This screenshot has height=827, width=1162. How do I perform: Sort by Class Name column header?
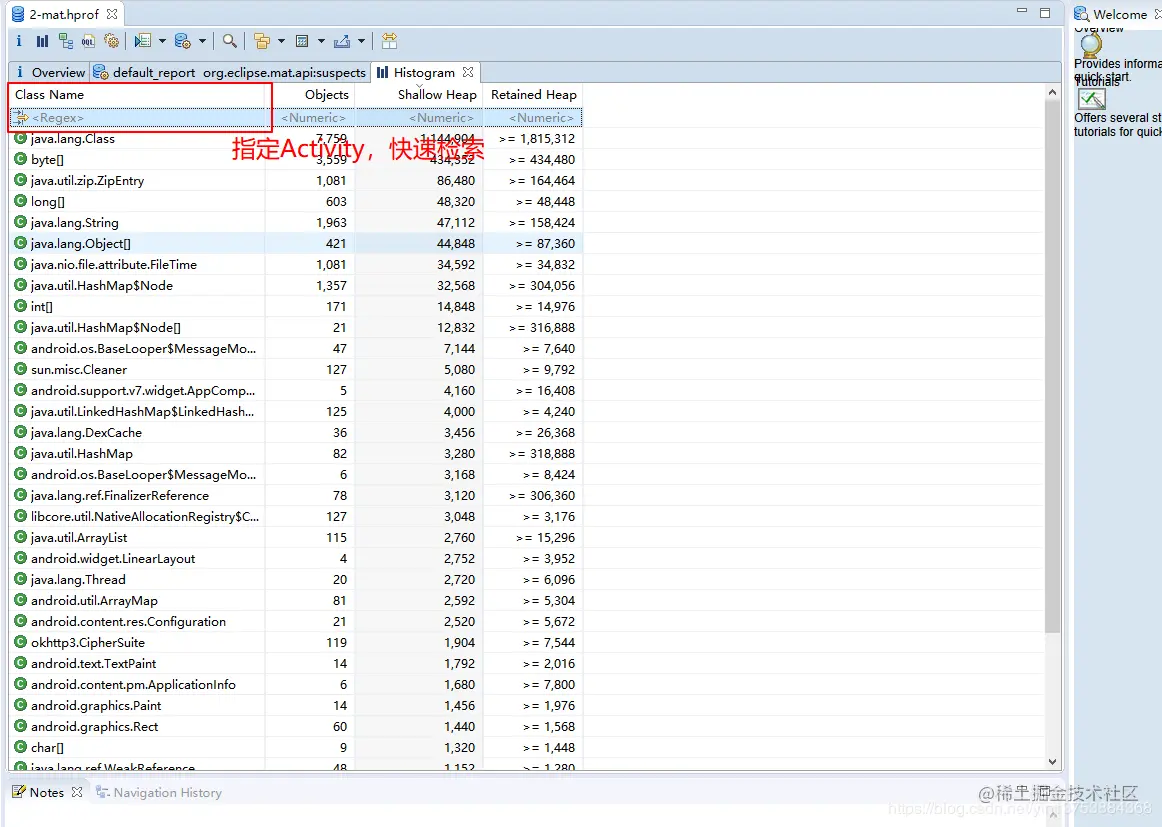(x=137, y=94)
